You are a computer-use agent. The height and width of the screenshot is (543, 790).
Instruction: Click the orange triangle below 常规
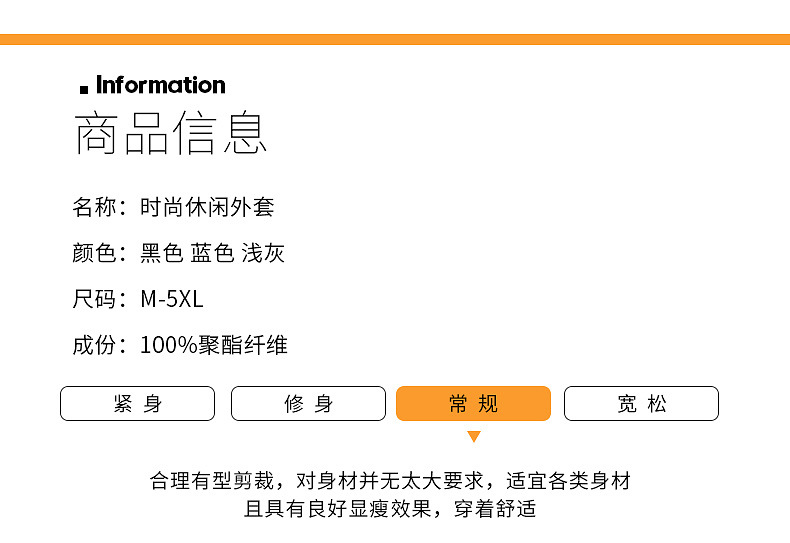pyautogui.click(x=474, y=437)
